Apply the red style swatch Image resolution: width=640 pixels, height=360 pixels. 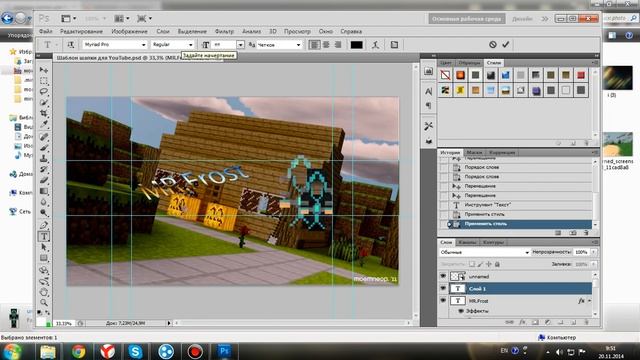point(581,75)
